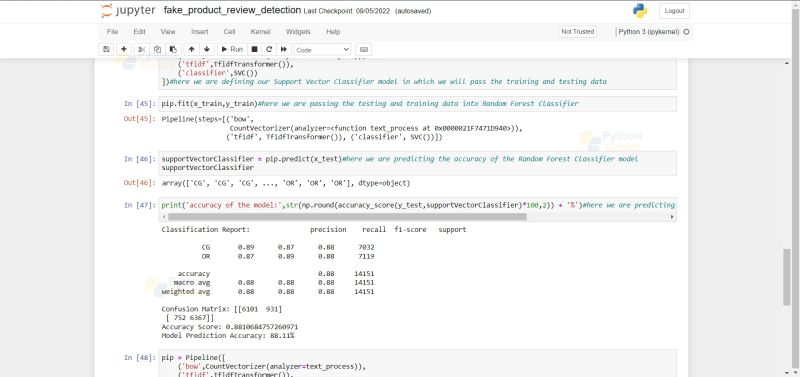Screen dimensions: 800x377
Task: Restart the kernel icon
Action: [269, 49]
